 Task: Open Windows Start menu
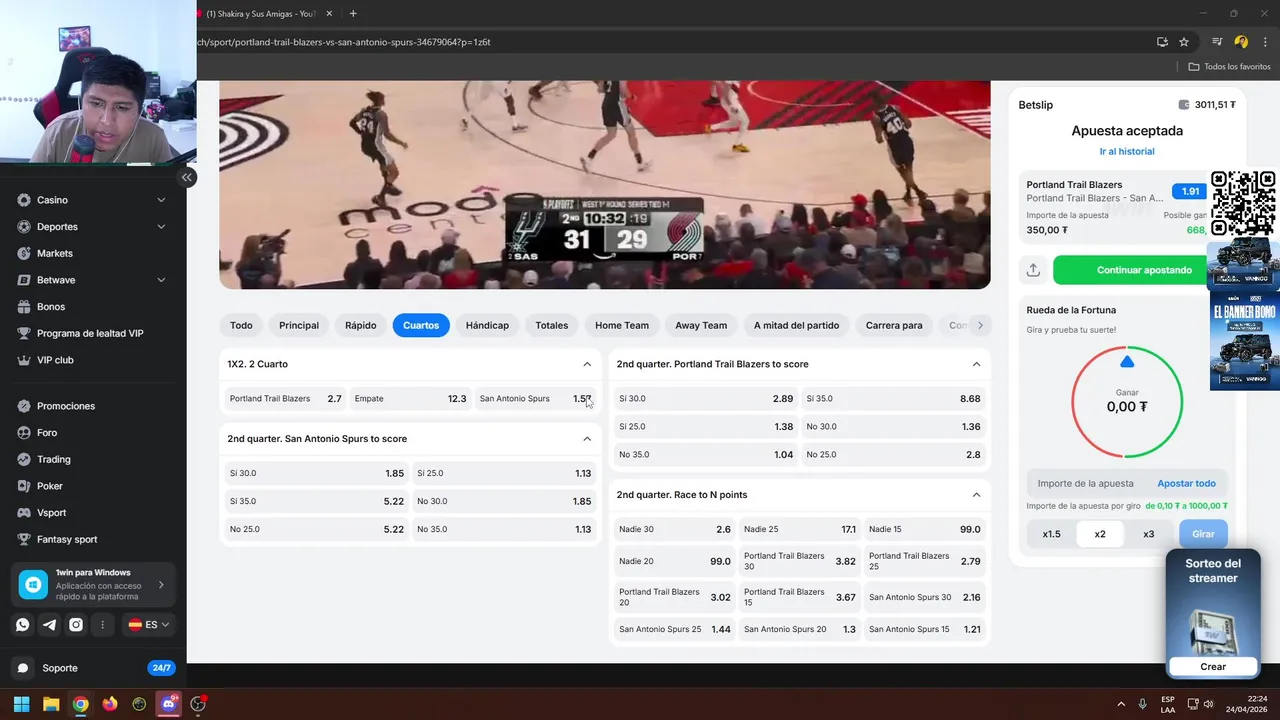[x=21, y=704]
